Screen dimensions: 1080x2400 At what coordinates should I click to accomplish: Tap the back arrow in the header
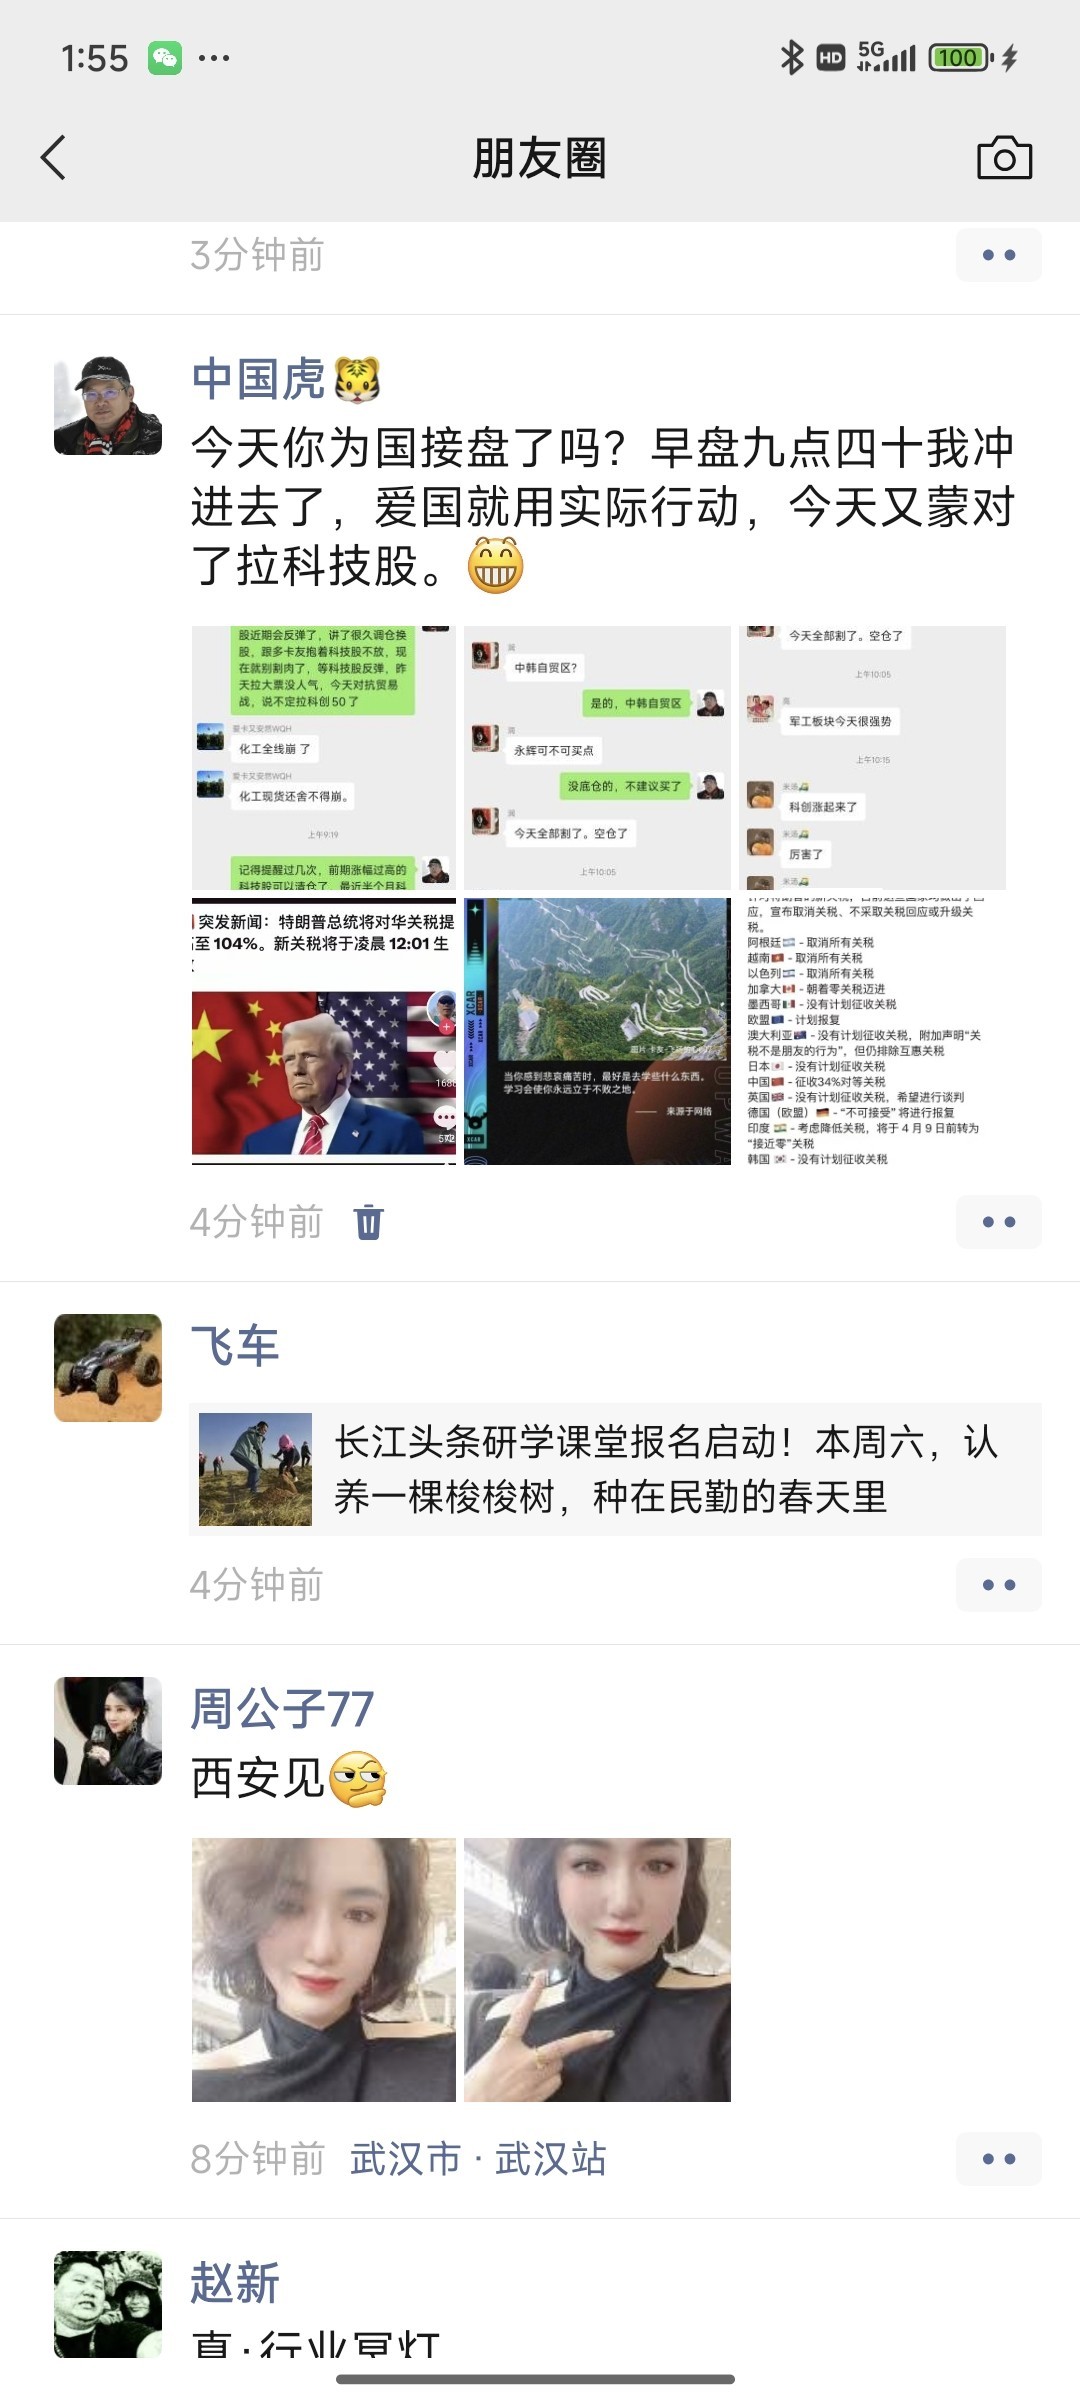[x=54, y=158]
